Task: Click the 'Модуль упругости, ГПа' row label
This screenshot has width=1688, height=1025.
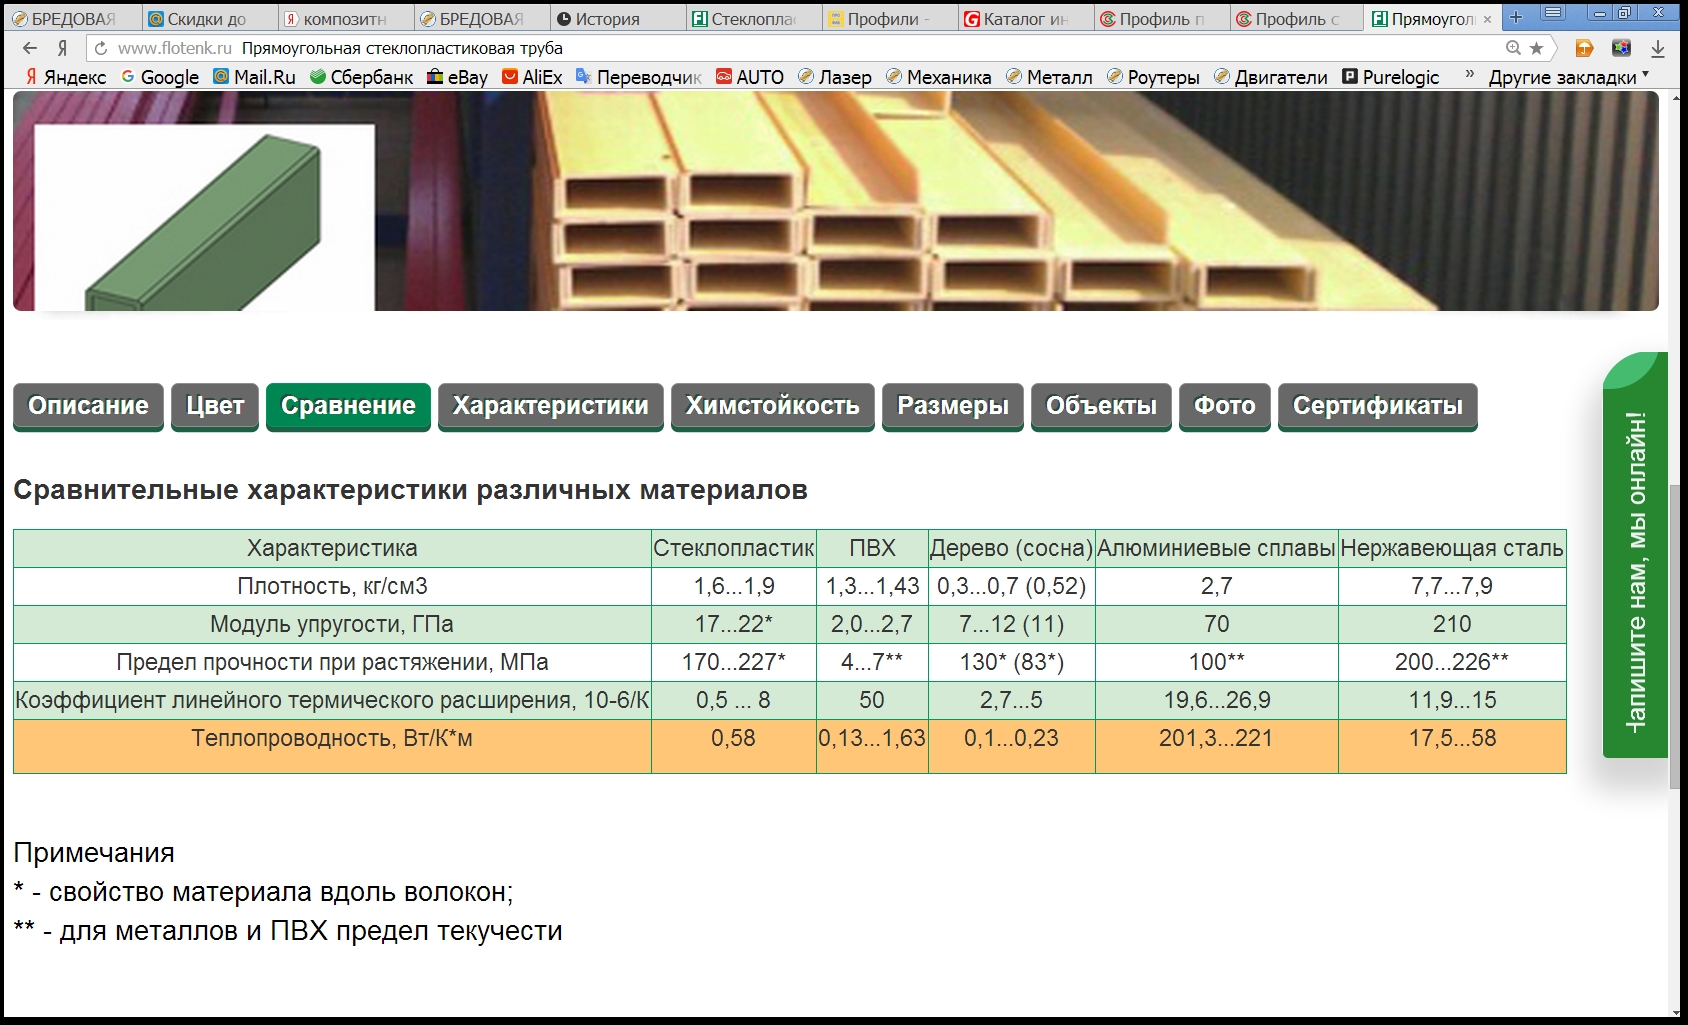Action: click(332, 624)
